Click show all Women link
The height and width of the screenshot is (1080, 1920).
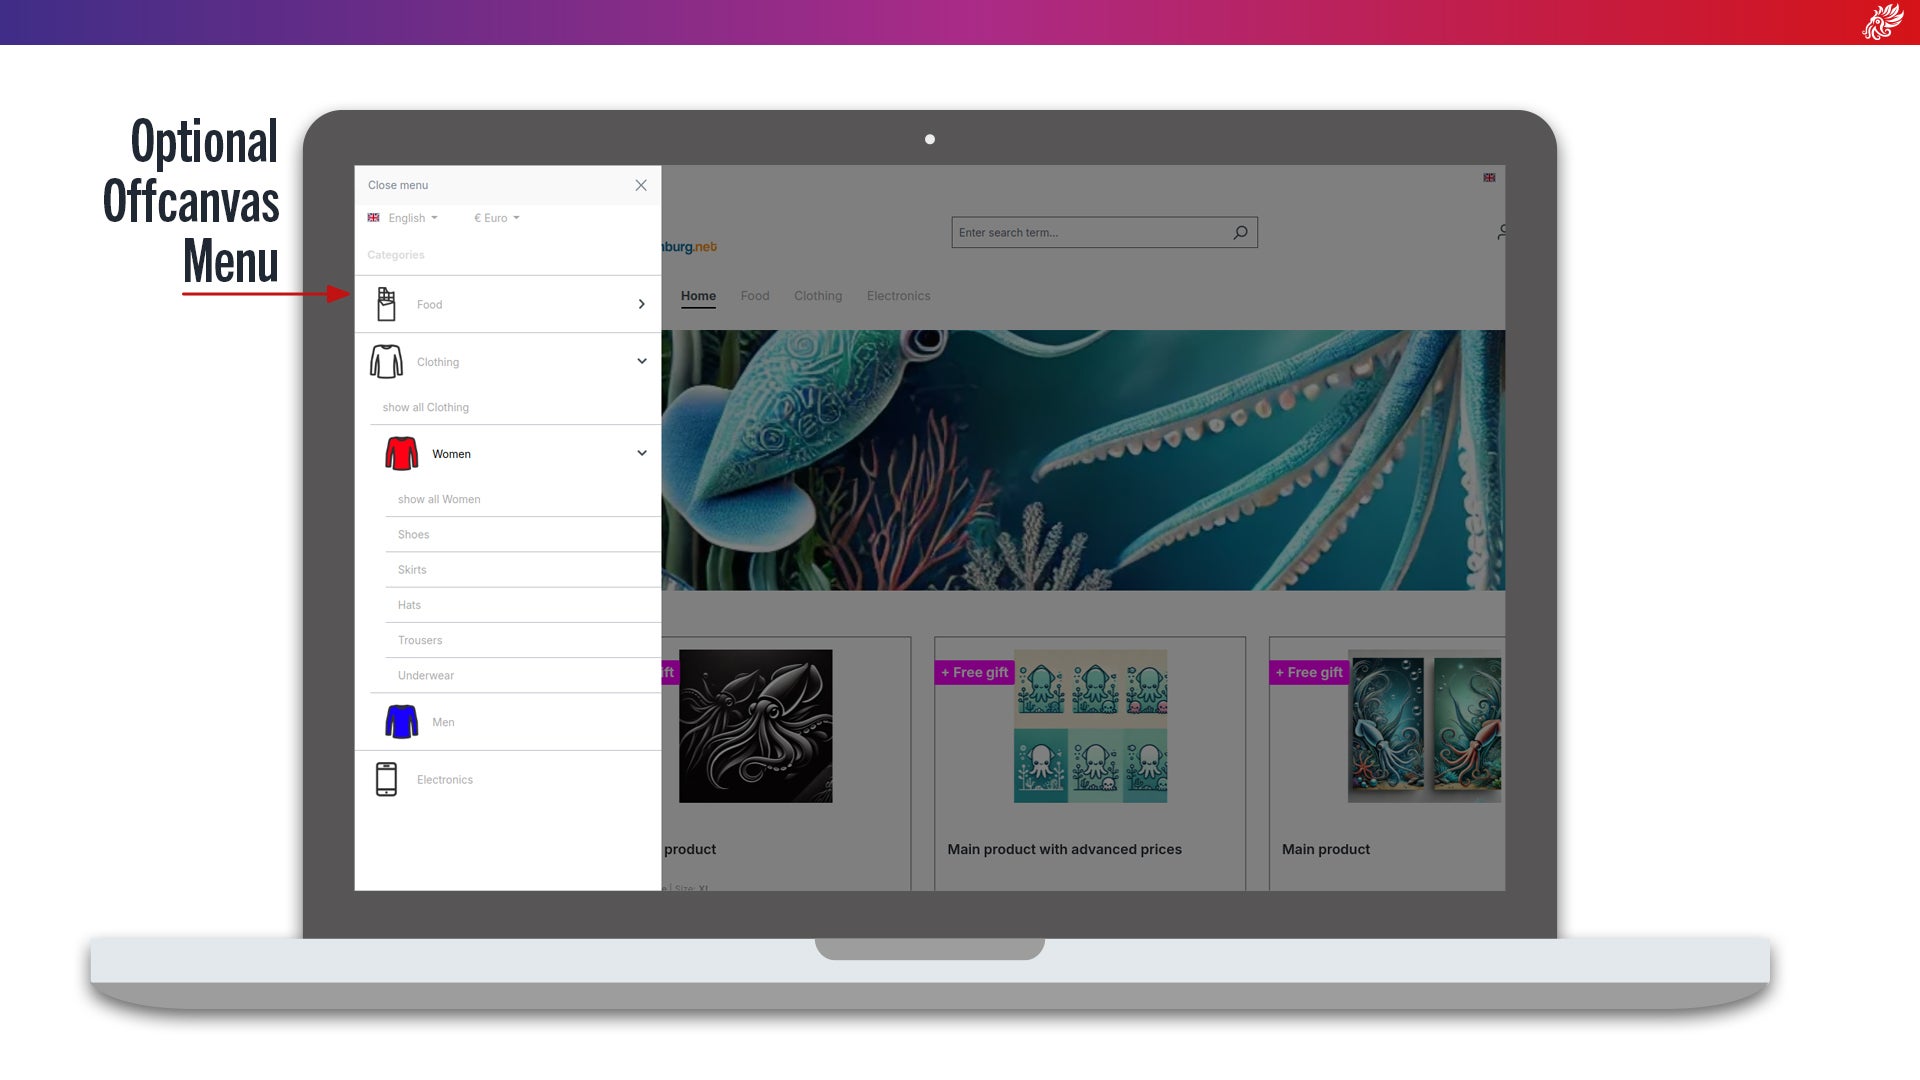coord(438,498)
